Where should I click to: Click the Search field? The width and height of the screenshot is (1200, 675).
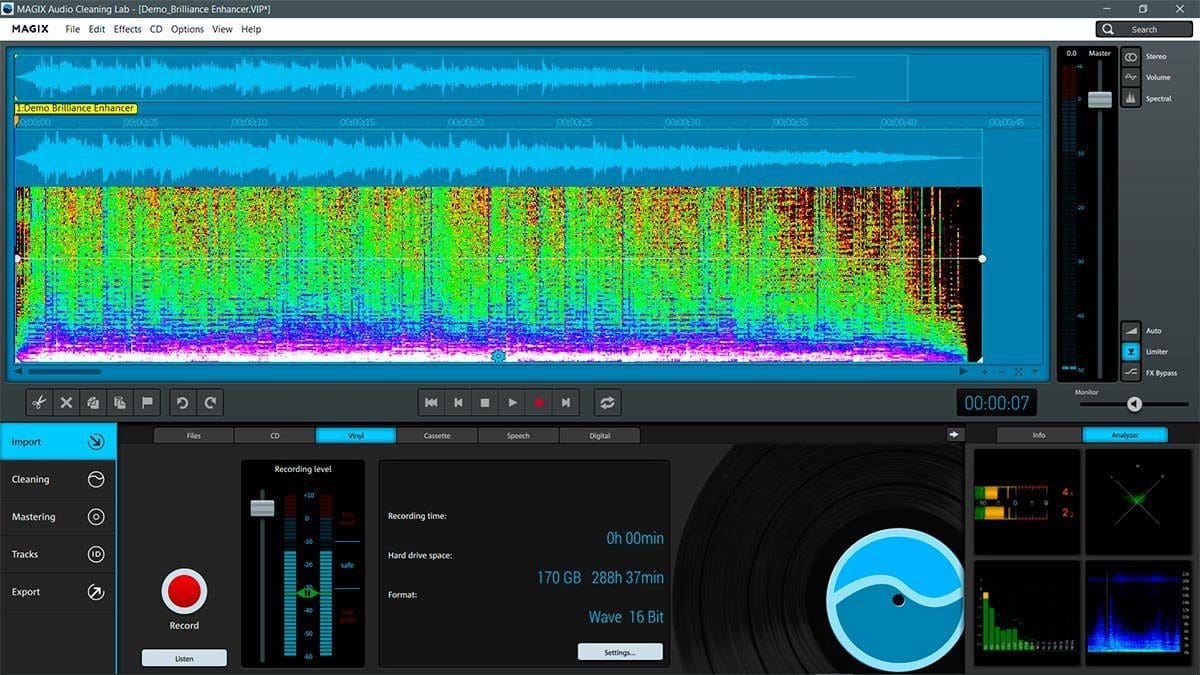pos(1144,29)
